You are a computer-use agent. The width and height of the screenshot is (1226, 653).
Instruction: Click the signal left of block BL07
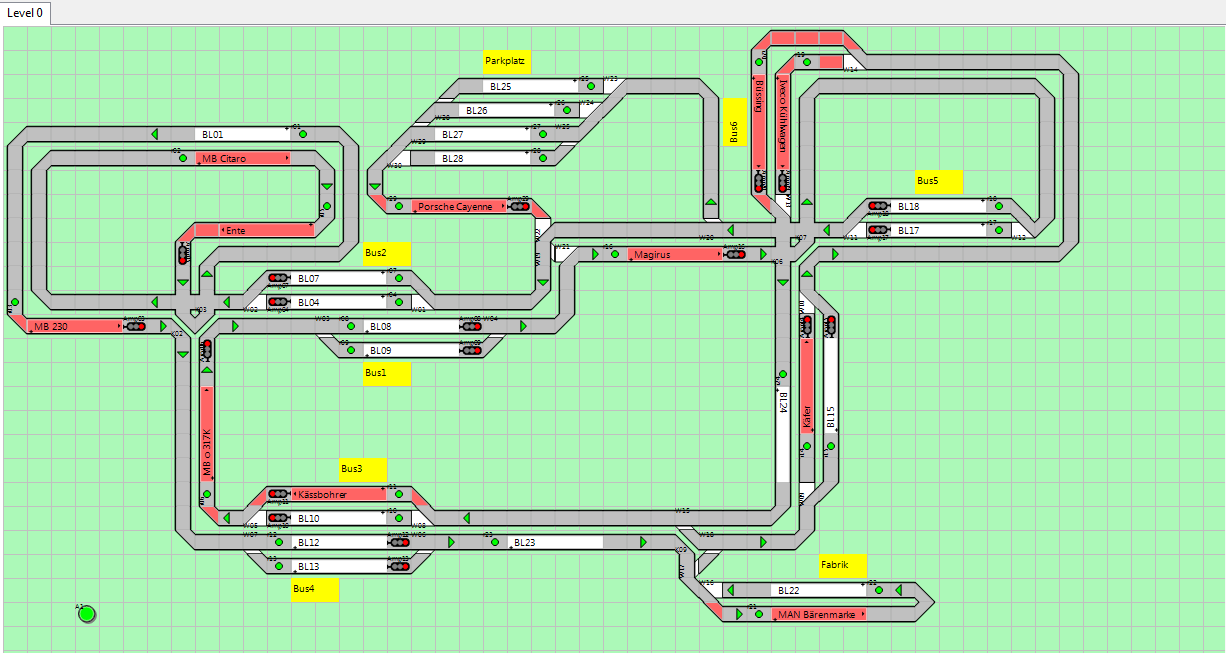[278, 278]
